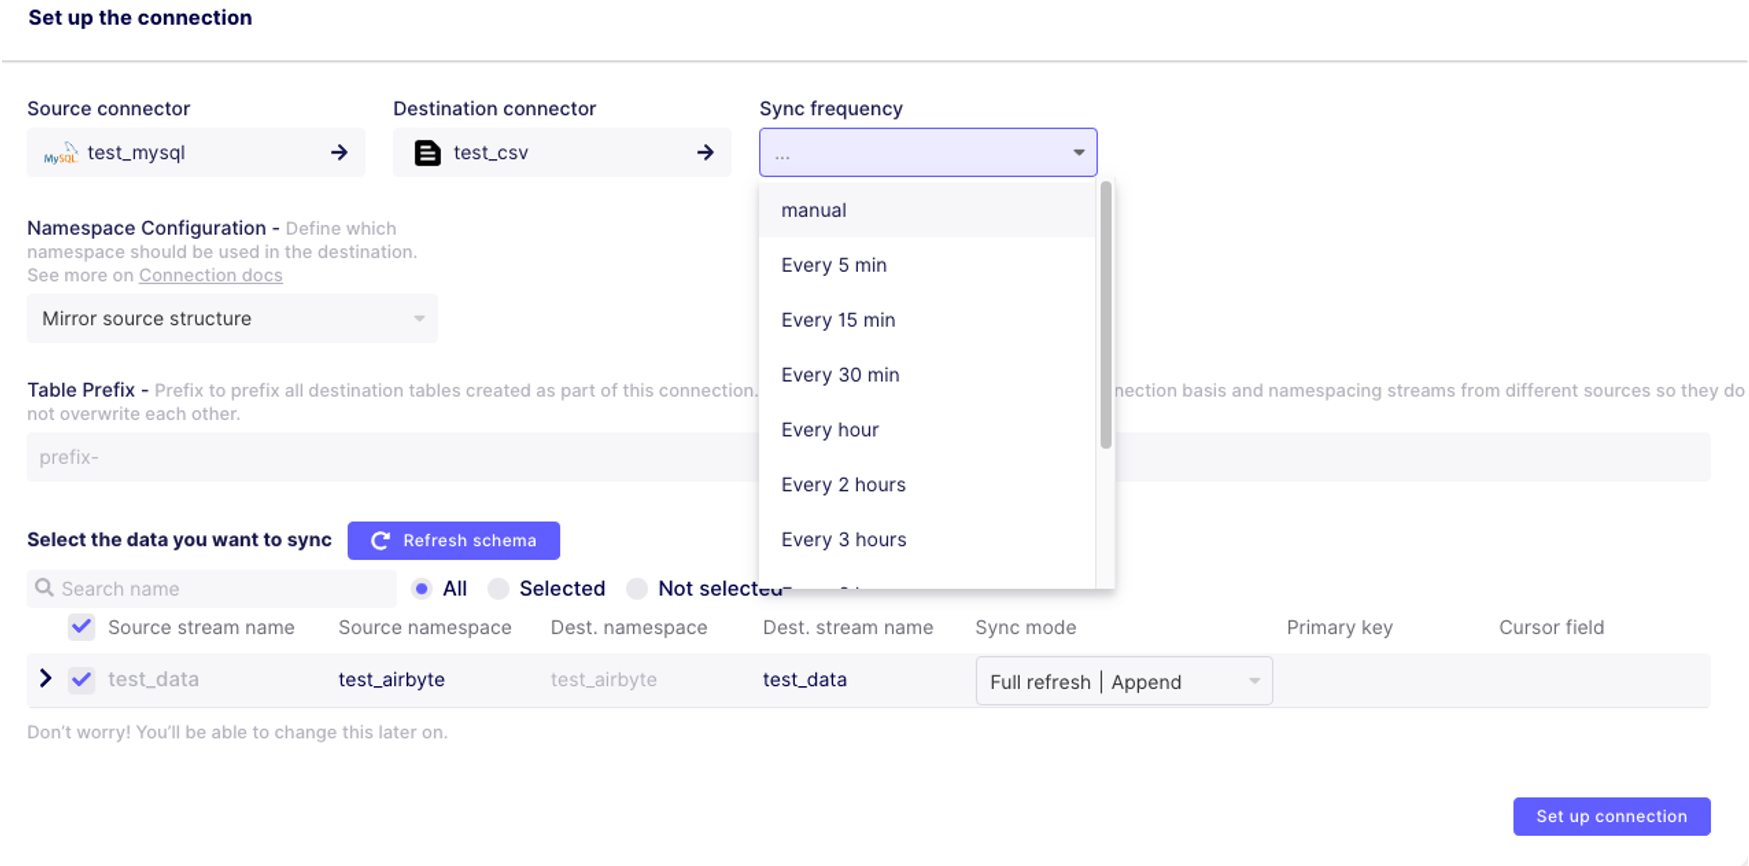Click the arrow icon beside test_mysql

pos(339,153)
